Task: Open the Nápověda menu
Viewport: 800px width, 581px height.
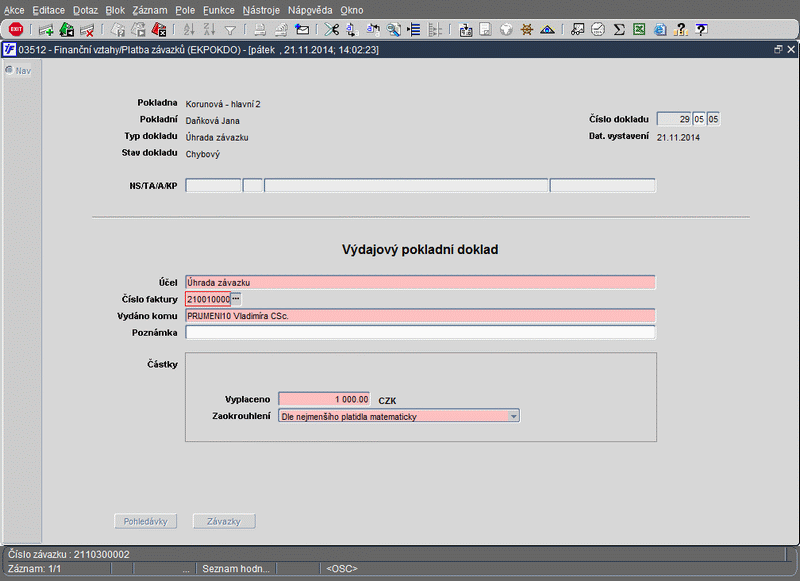Action: click(x=310, y=10)
